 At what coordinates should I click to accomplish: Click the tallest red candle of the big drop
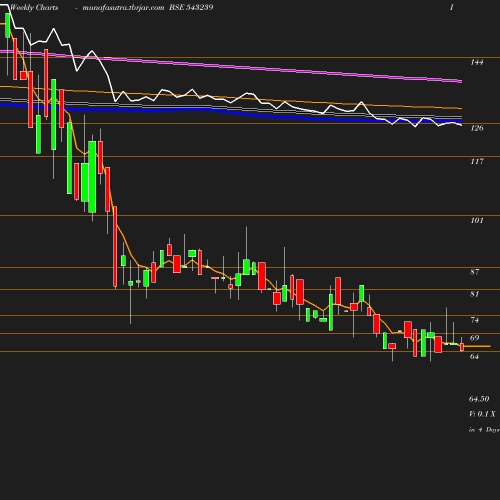[x=115, y=247]
